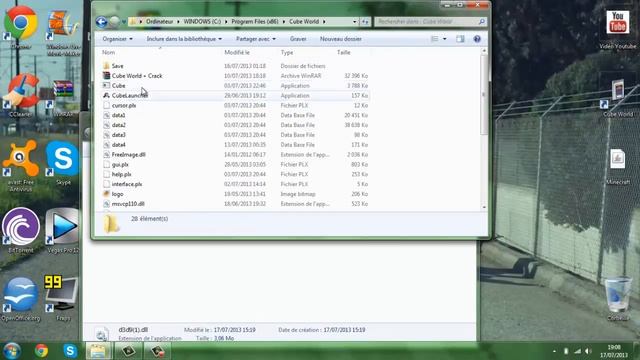The height and width of the screenshot is (360, 640).
Task: Toggle the preview pane icon
Action: [x=460, y=39]
